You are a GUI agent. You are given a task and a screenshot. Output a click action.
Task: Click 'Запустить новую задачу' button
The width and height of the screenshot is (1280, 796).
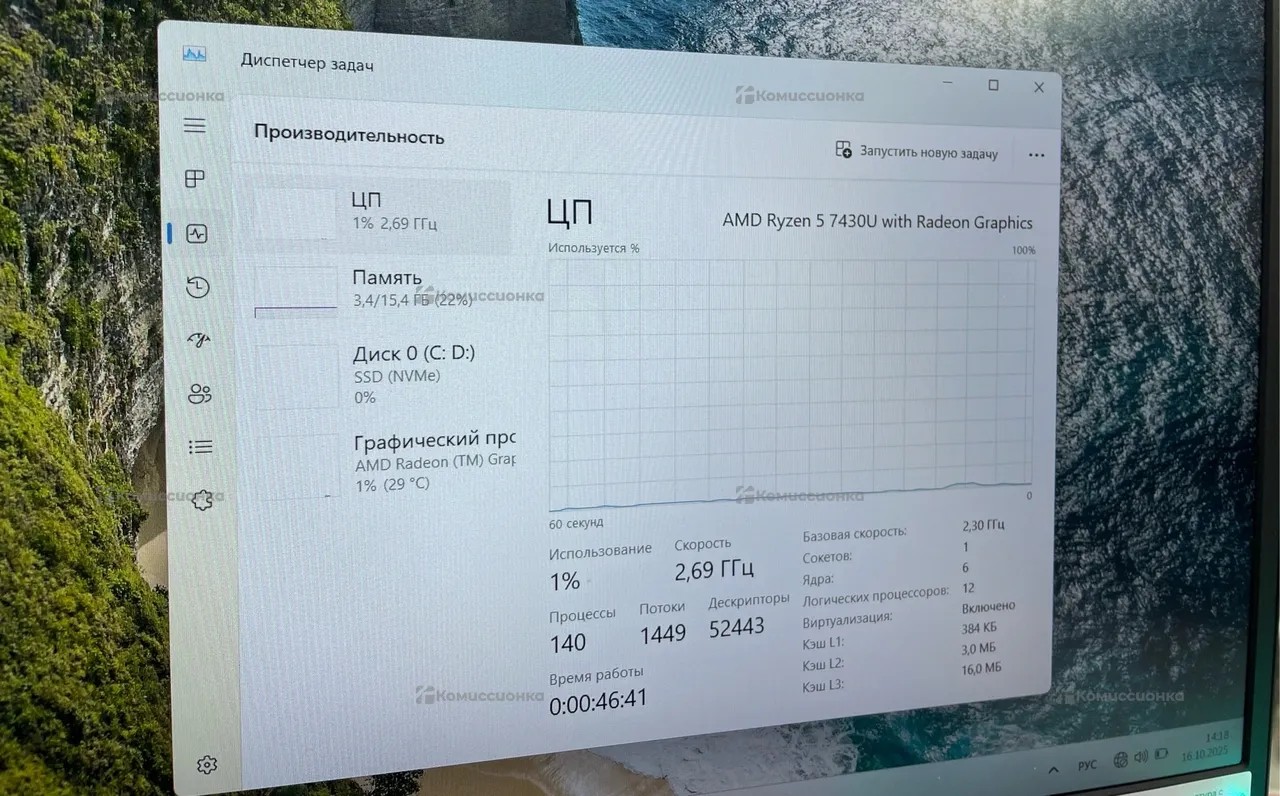917,152
